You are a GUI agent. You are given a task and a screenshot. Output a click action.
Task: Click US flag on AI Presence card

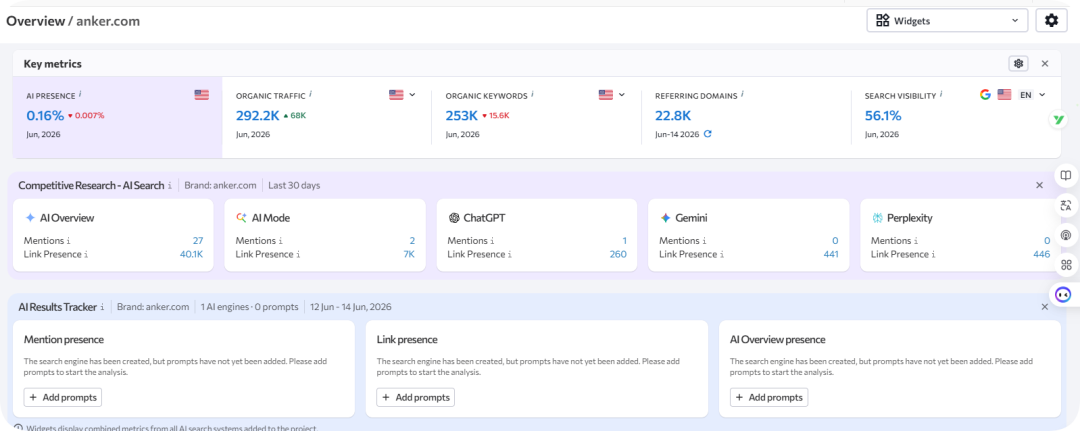point(202,95)
